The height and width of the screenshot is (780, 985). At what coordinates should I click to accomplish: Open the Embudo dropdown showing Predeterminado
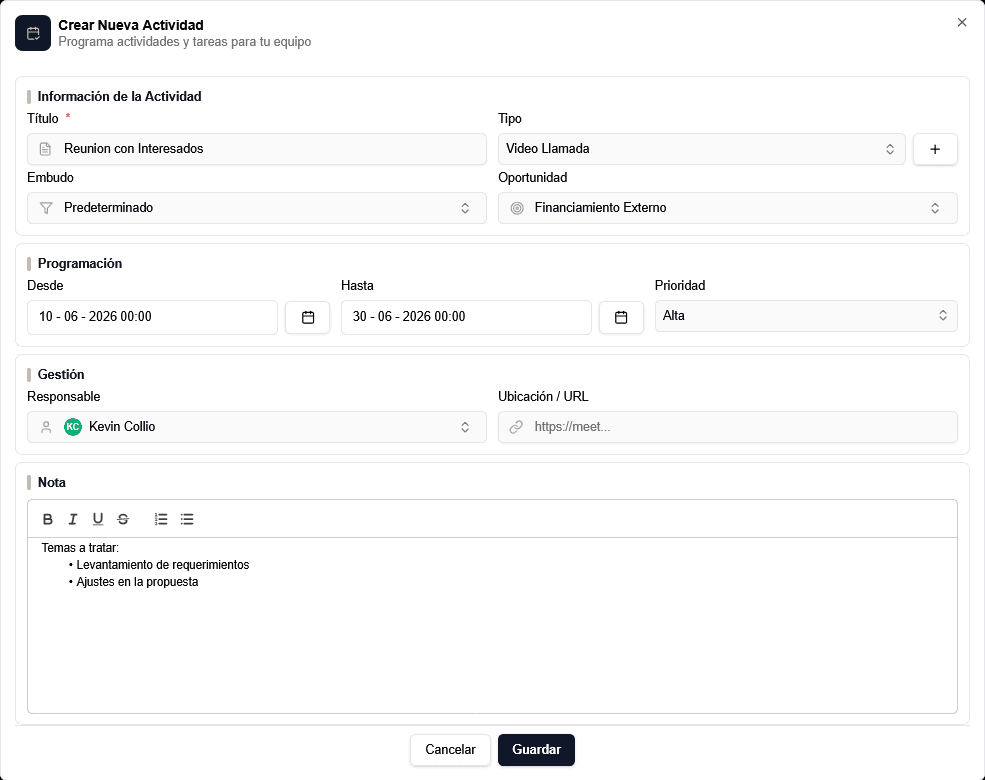[257, 208]
